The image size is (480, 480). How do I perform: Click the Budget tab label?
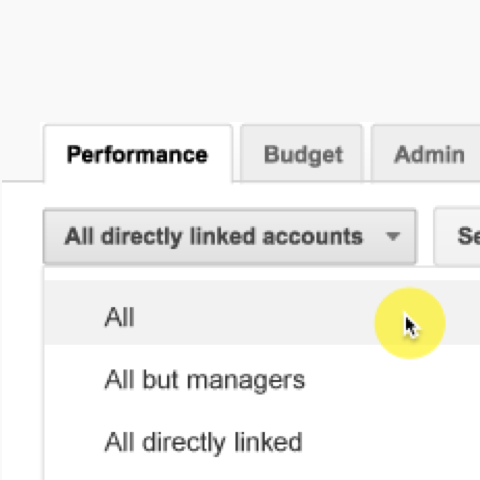click(303, 155)
